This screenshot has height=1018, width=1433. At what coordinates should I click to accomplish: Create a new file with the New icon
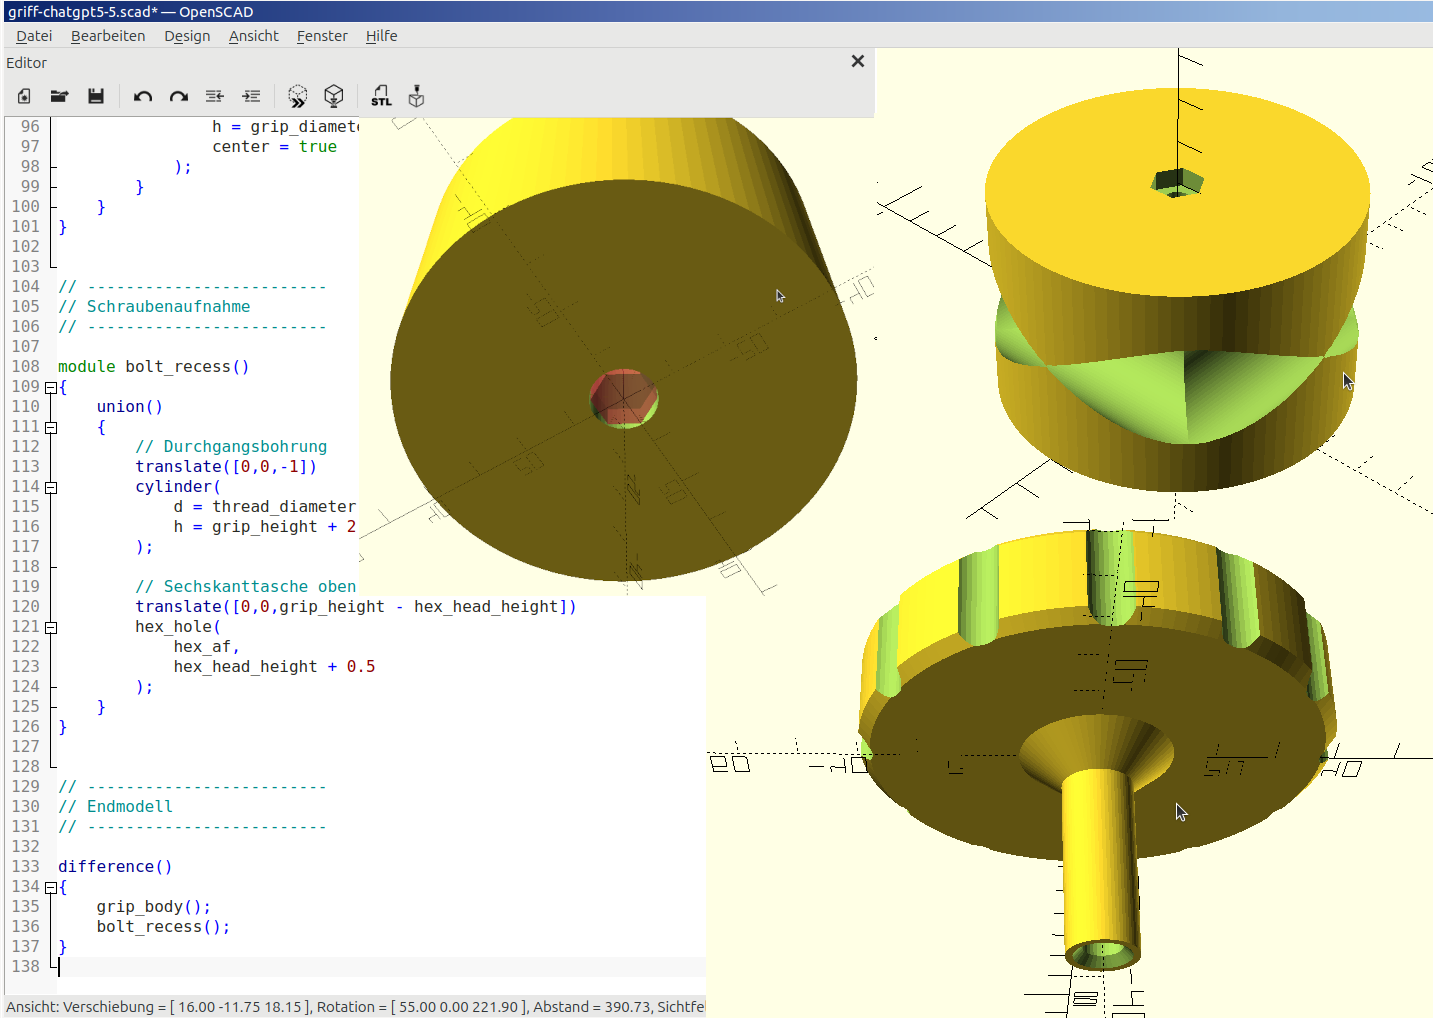click(24, 96)
